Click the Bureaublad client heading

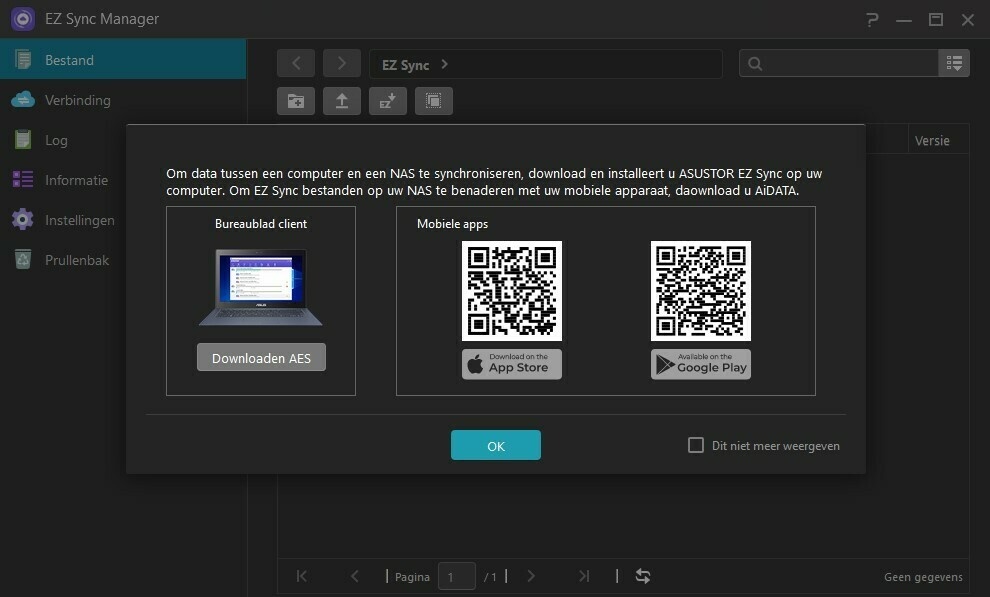(x=261, y=224)
